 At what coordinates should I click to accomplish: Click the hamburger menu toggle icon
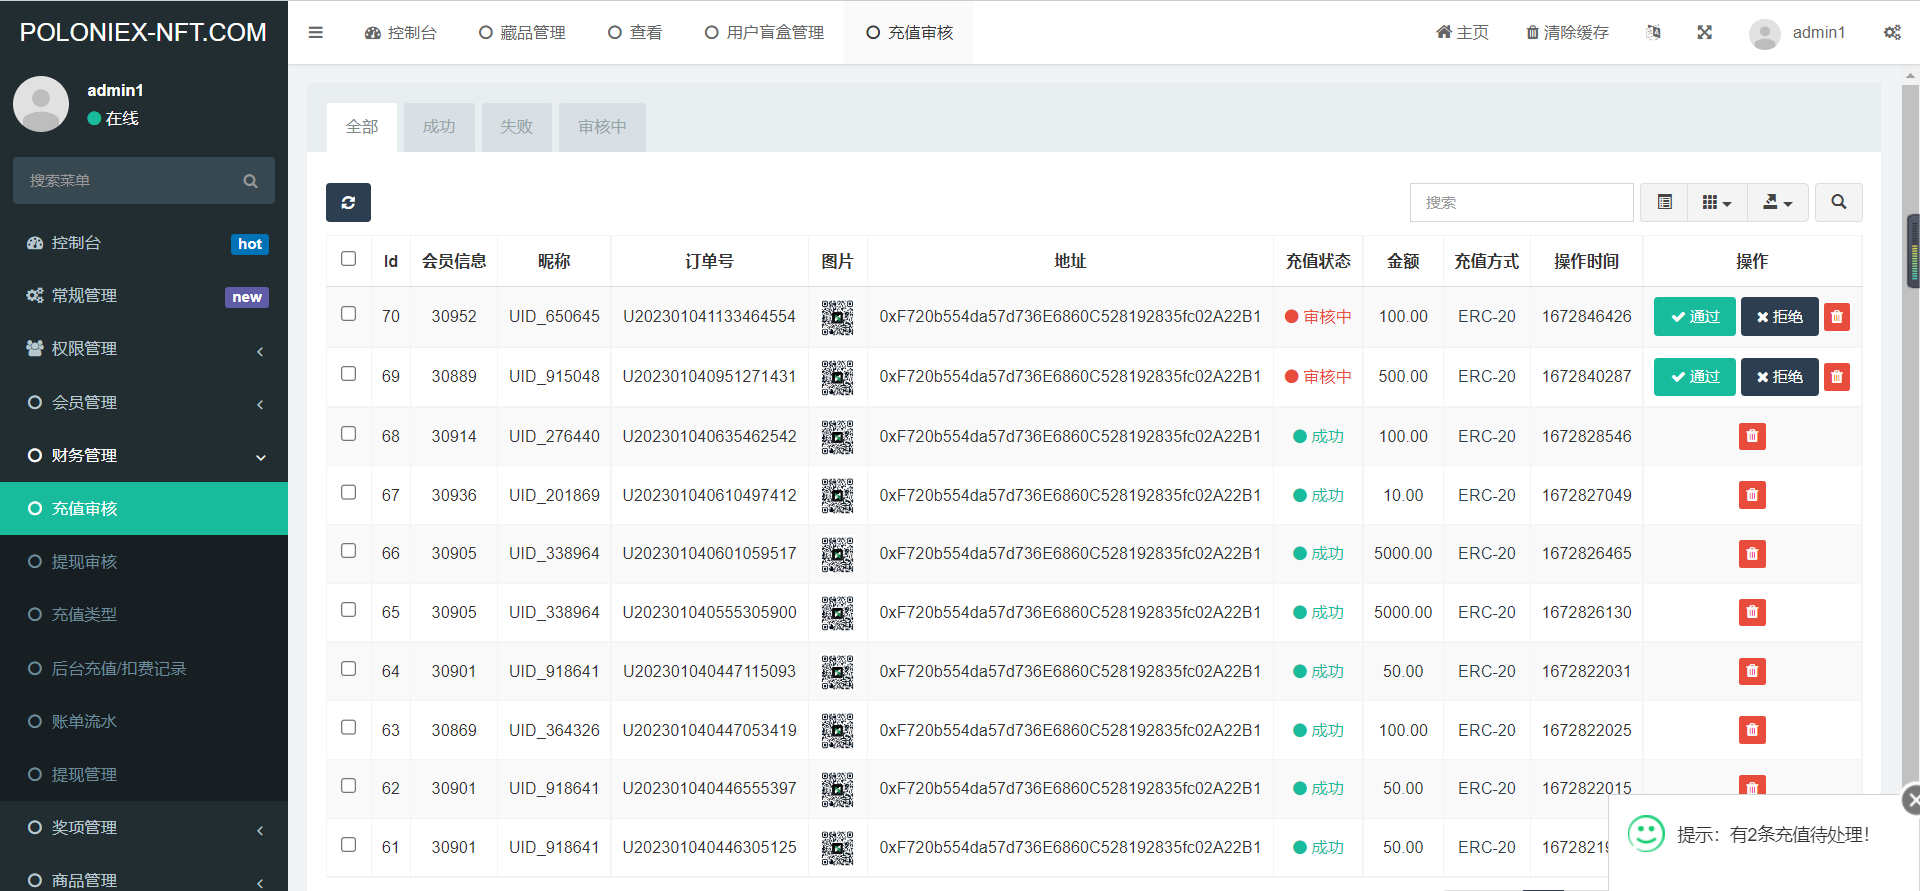[316, 32]
